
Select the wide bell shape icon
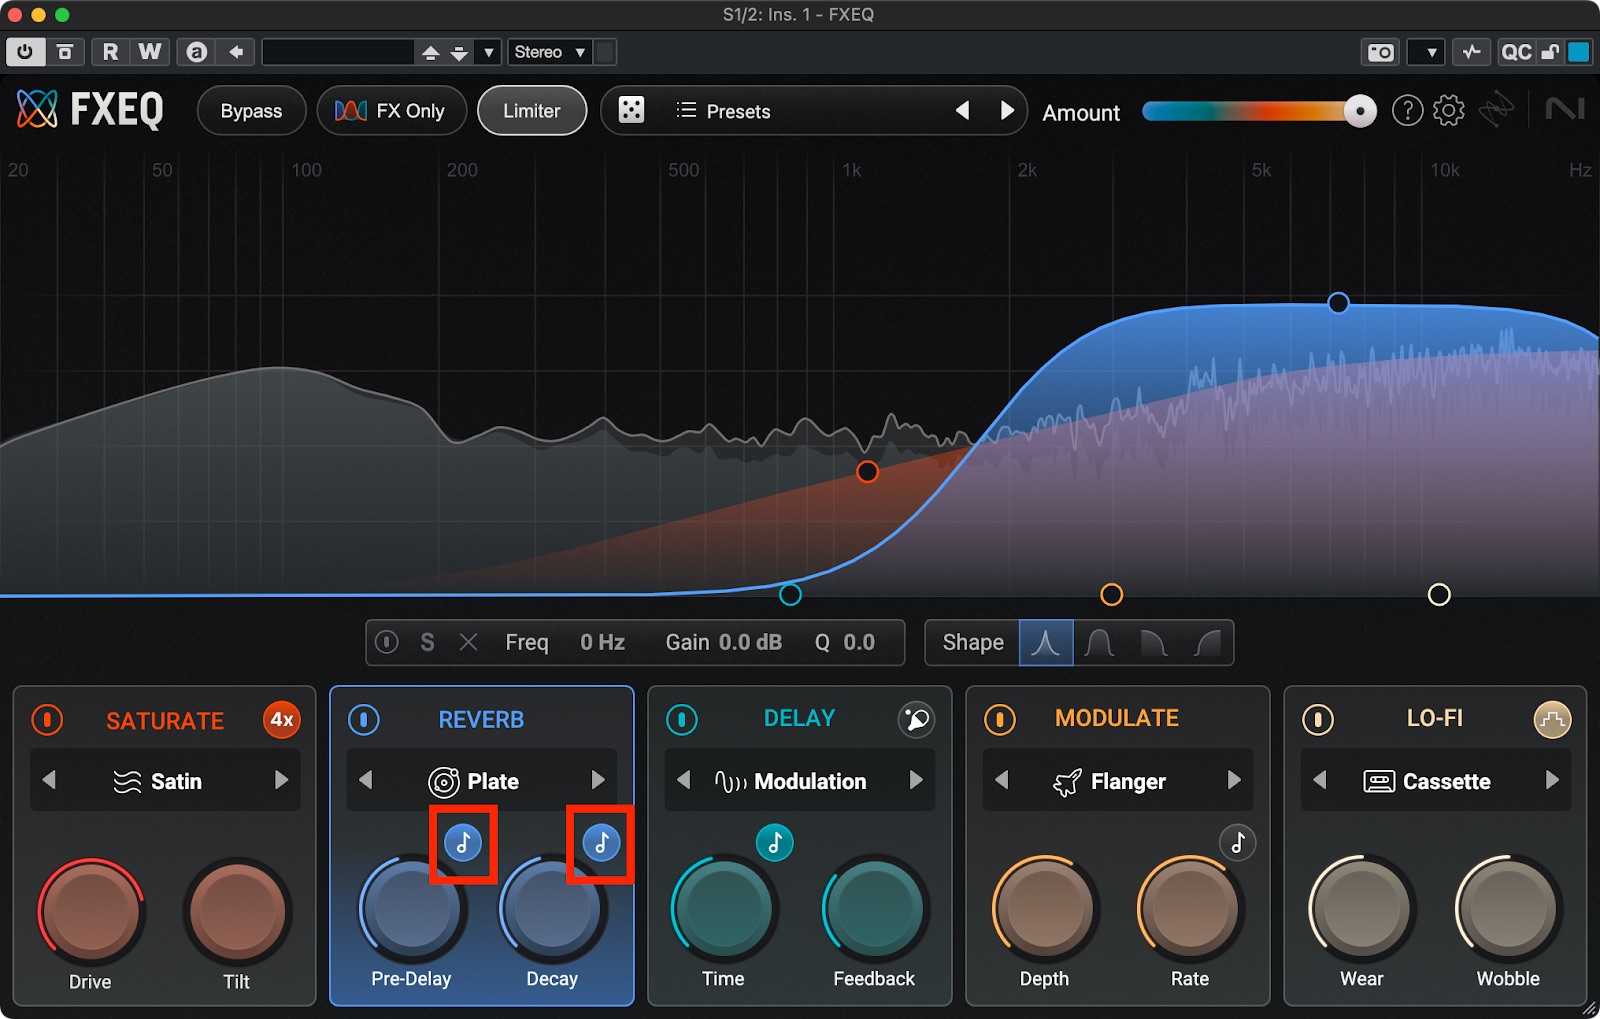pyautogui.click(x=1100, y=642)
